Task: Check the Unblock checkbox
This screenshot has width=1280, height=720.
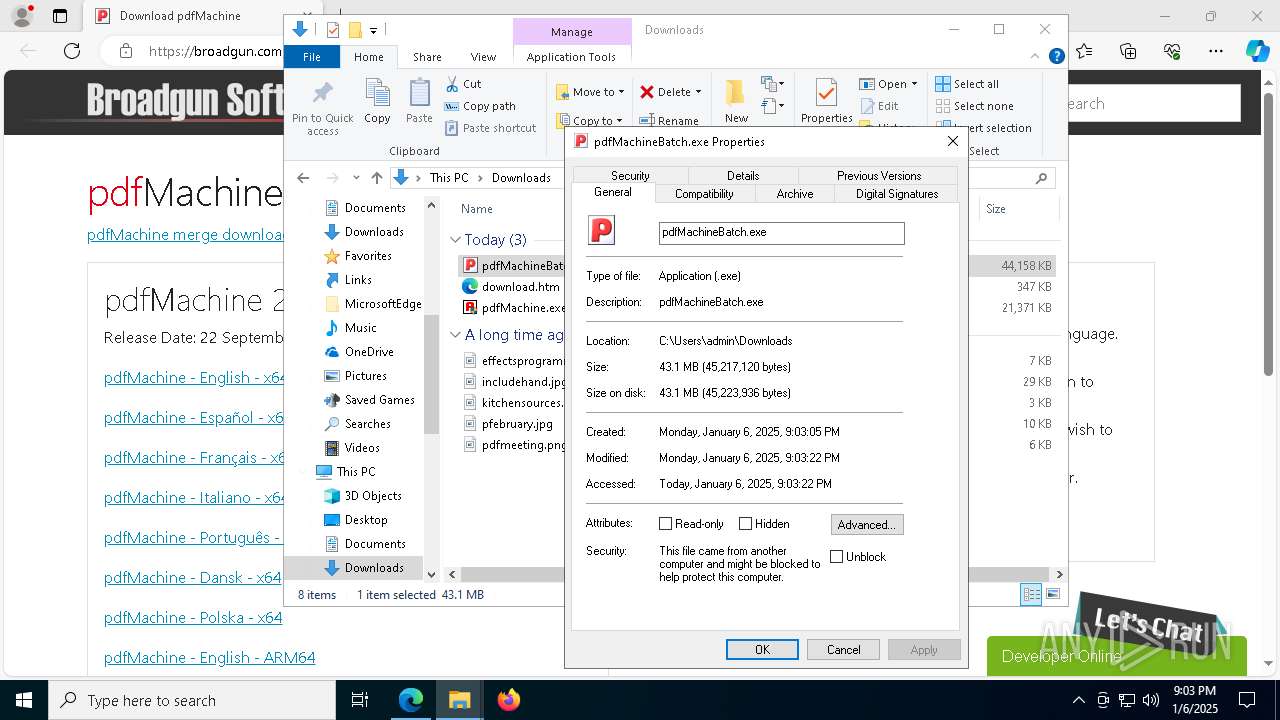Action: point(837,557)
